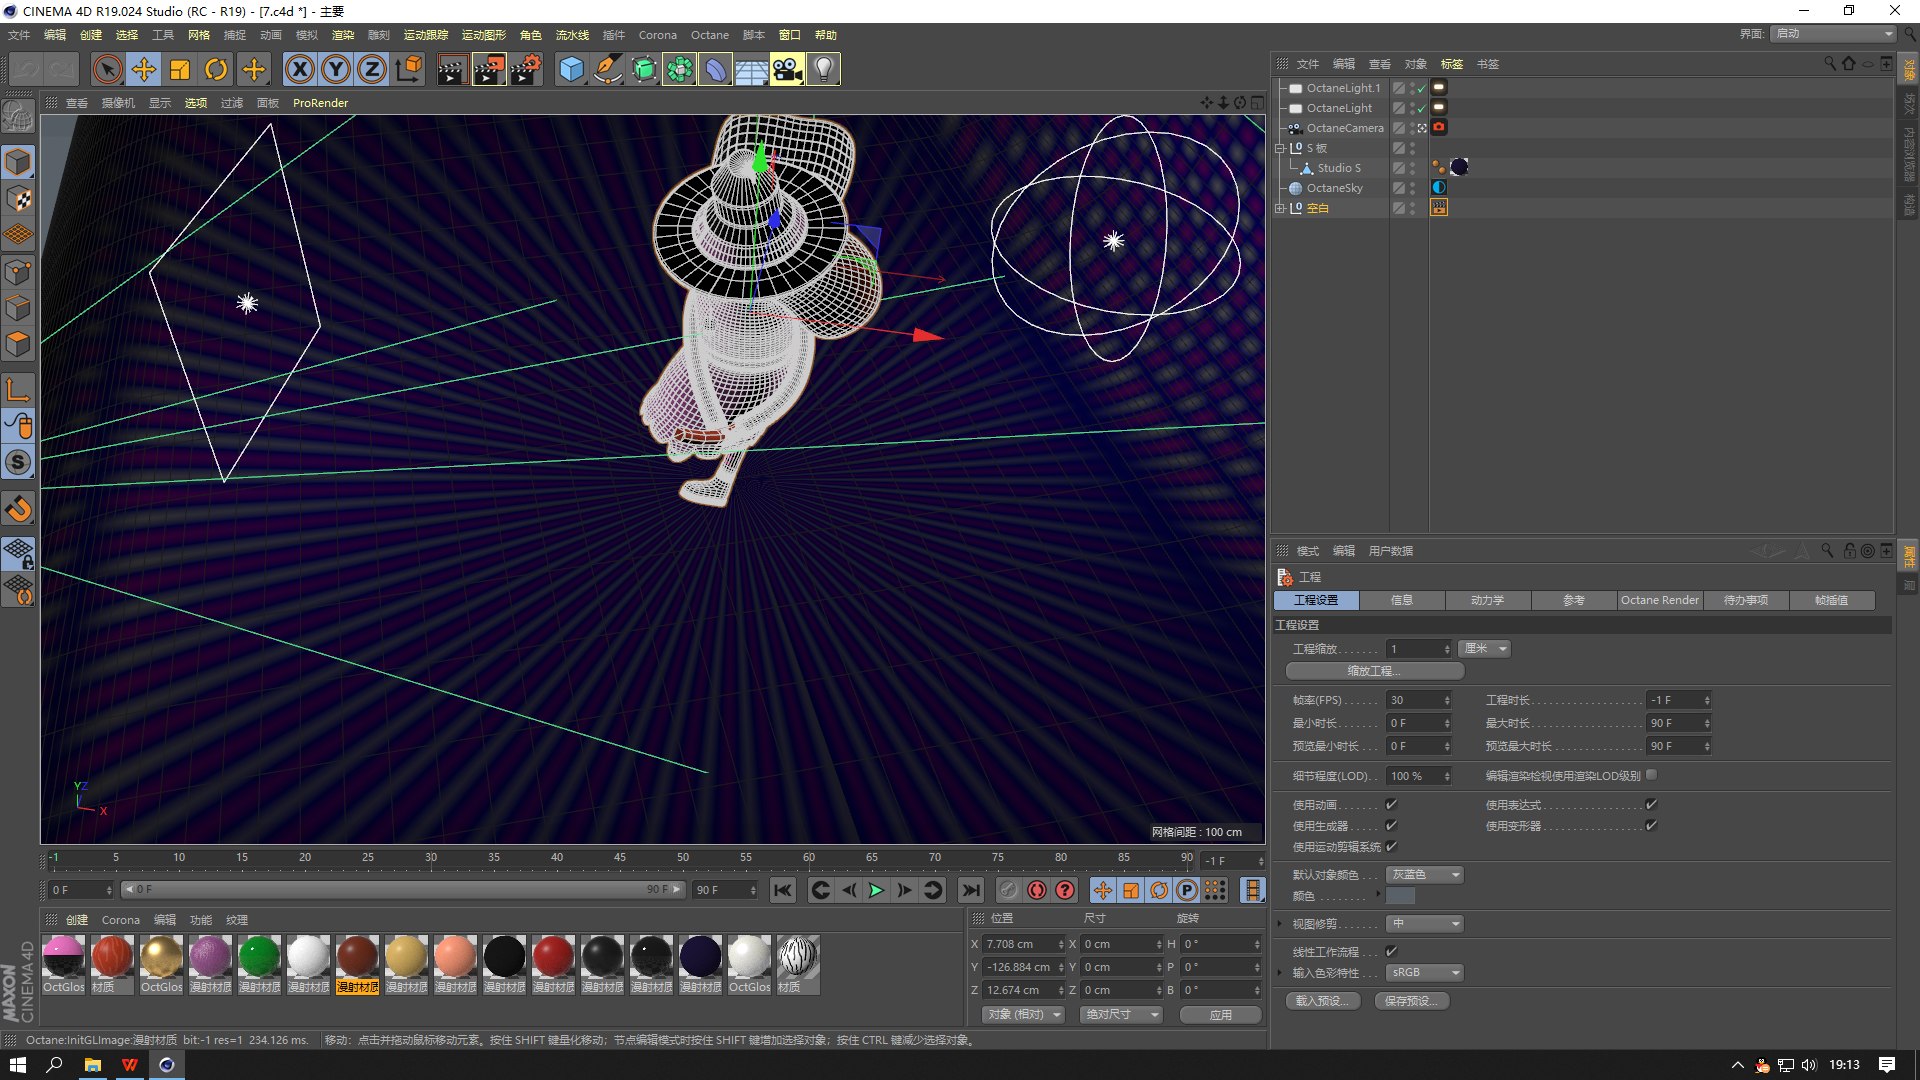This screenshot has width=1920, height=1080.
Task: Toggle 使用运动剪辑系统 checkbox
Action: [1391, 847]
